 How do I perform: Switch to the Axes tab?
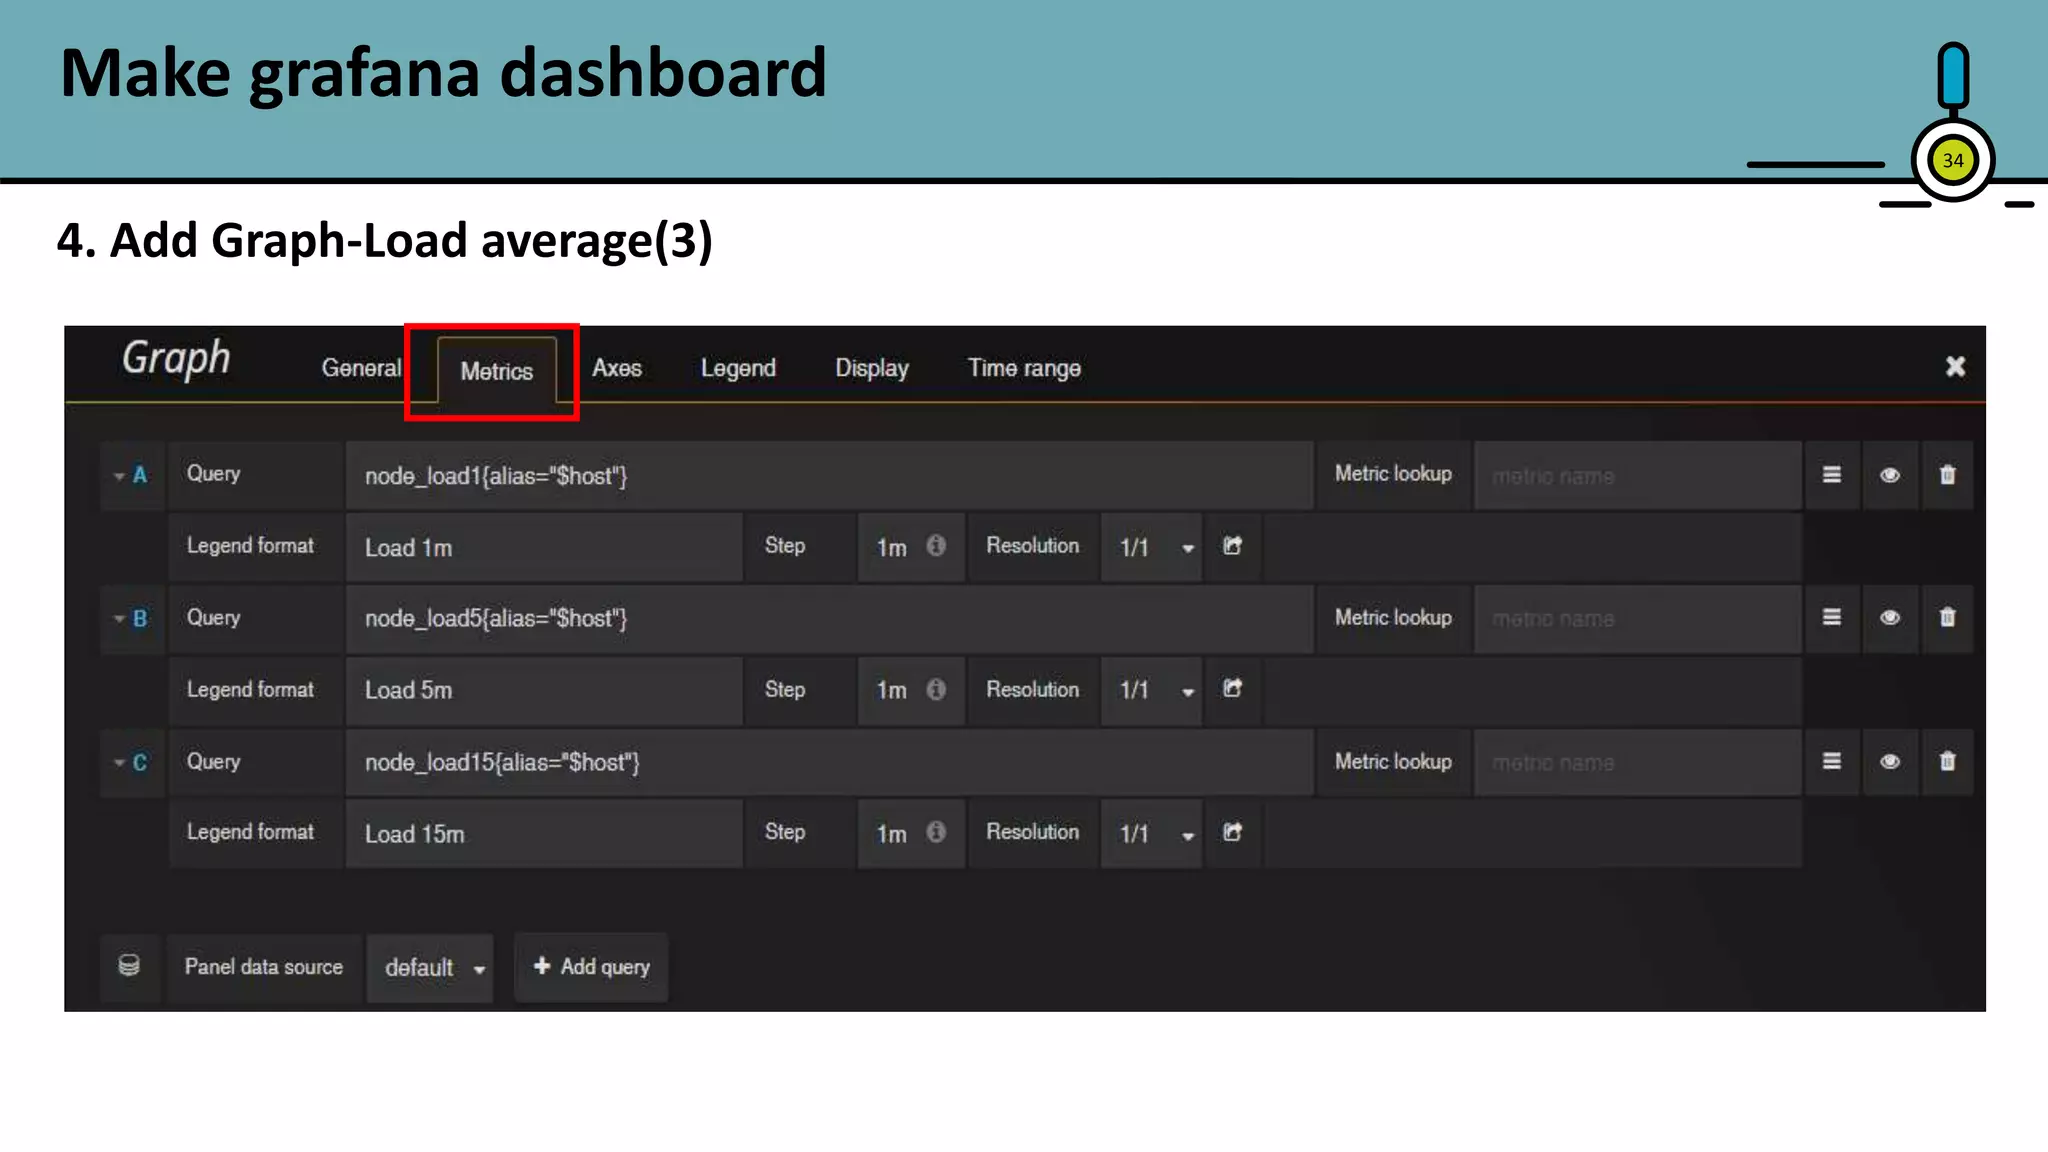click(617, 368)
